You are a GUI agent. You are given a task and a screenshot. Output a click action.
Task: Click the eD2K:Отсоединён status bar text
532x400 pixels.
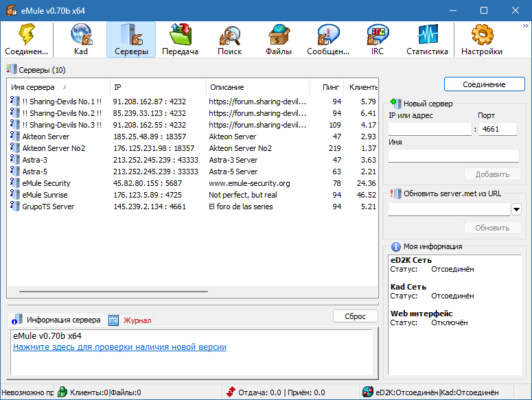[407, 392]
